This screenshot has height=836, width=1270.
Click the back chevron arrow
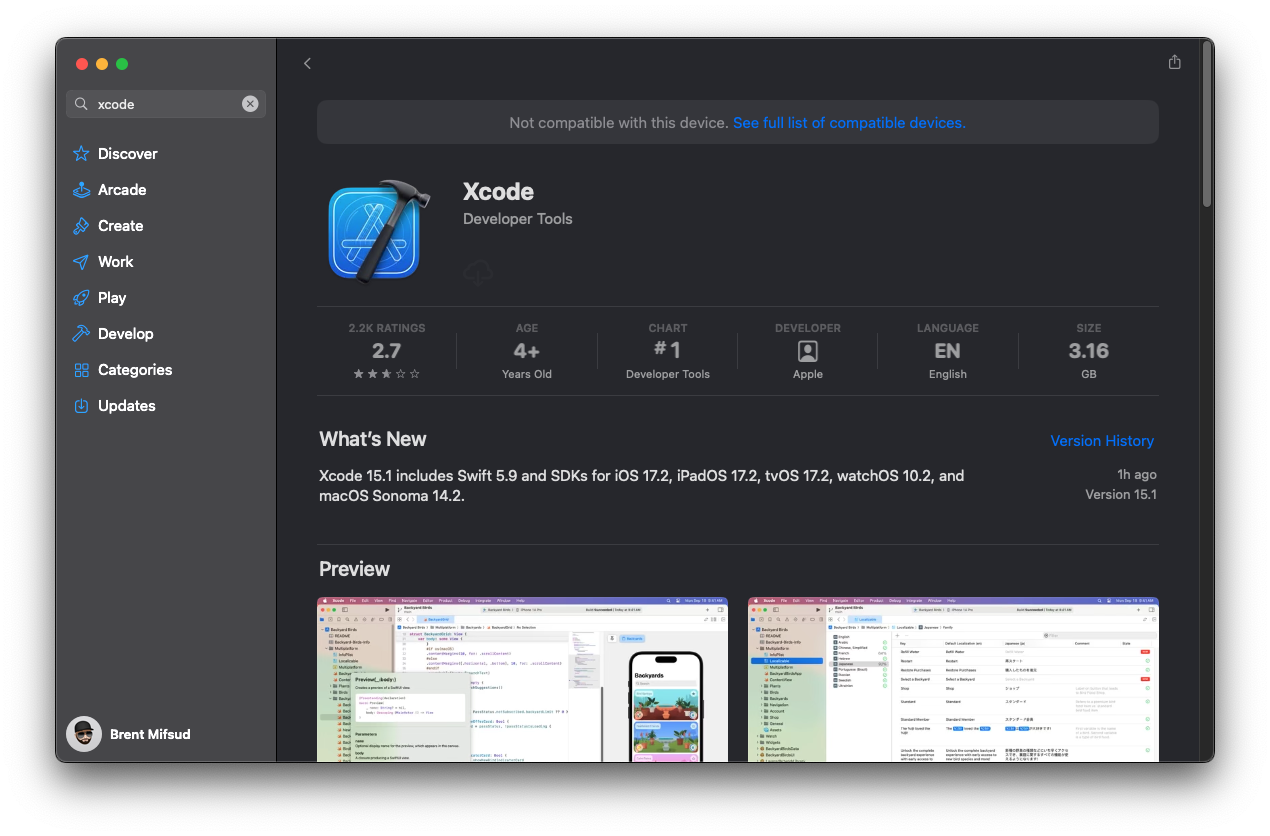coord(307,63)
